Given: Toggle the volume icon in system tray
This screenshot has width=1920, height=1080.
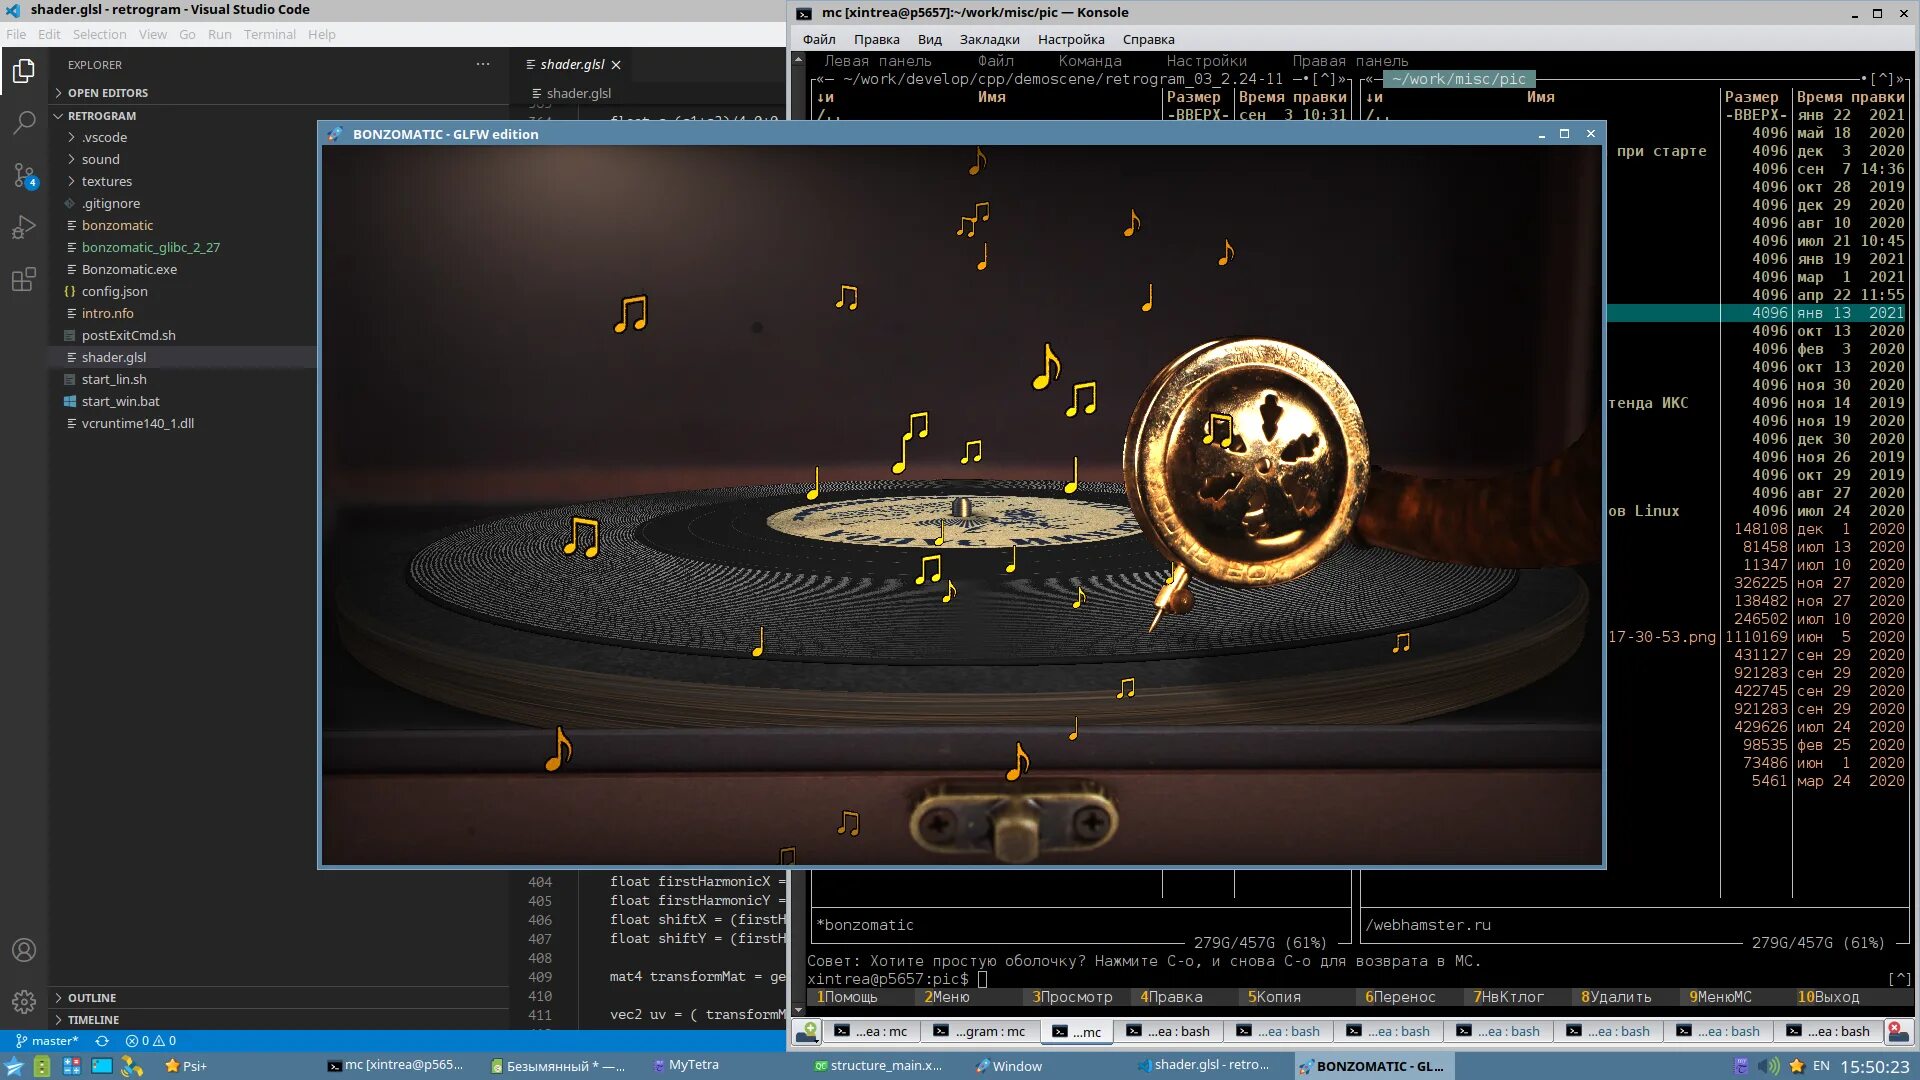Looking at the screenshot, I should [x=1769, y=1066].
